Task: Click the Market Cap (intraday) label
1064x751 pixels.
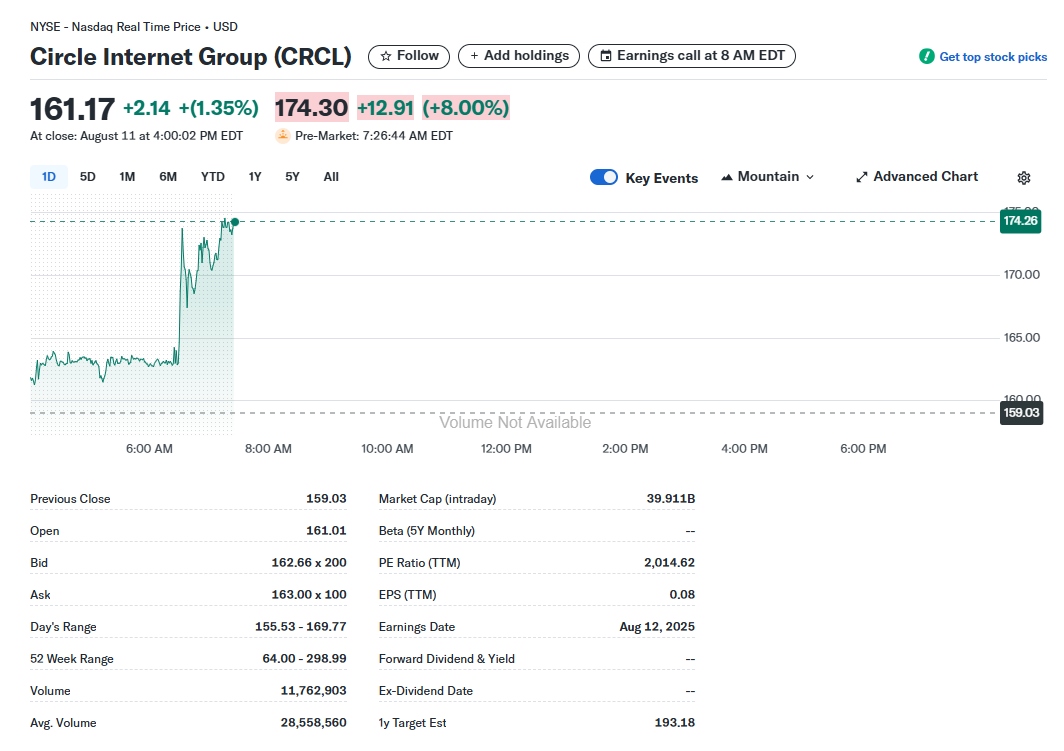Action: tap(438, 499)
